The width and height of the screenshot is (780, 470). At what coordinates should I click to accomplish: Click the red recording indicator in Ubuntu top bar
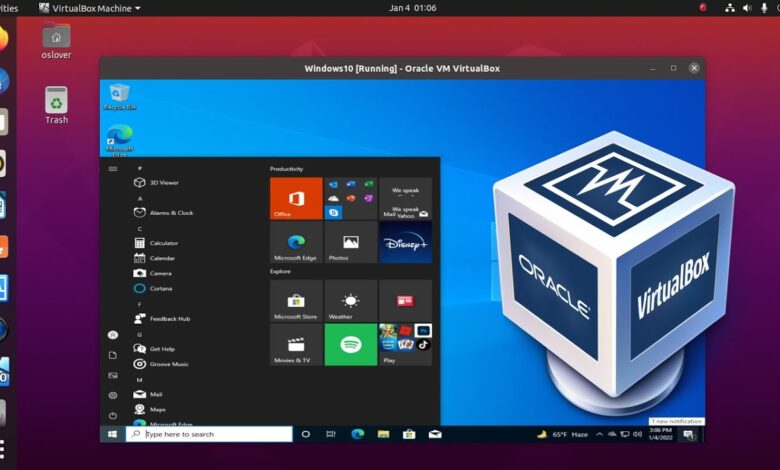703,8
